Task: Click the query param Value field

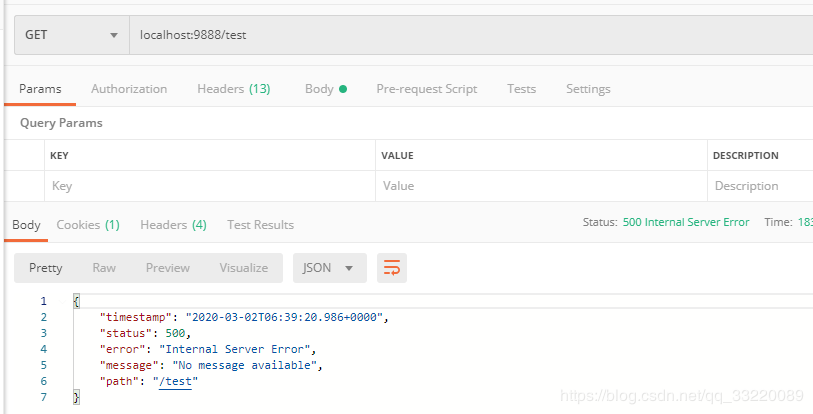Action: click(540, 186)
